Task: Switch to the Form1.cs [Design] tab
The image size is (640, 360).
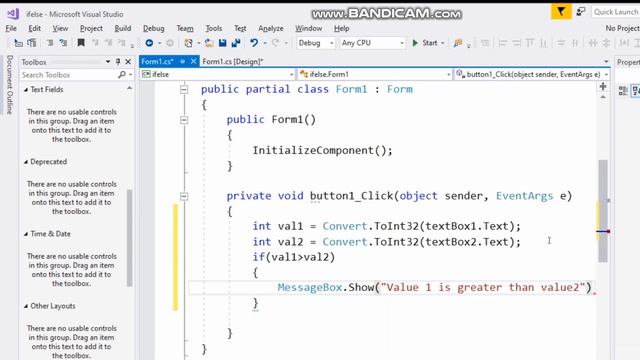Action: pos(233,62)
